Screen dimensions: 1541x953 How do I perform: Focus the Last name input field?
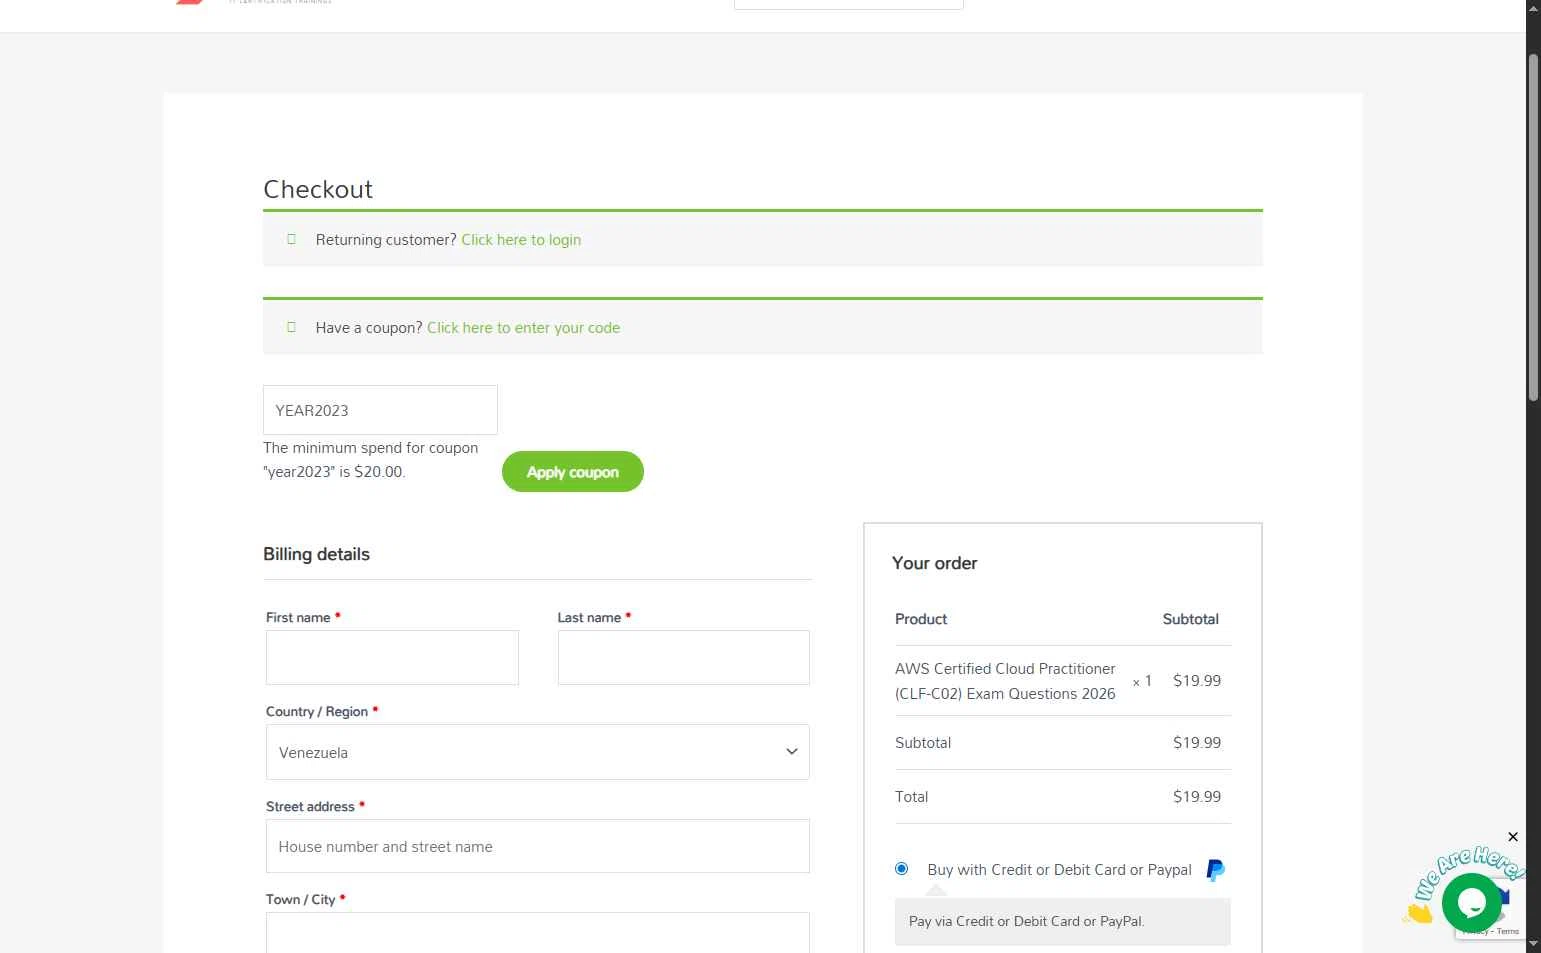click(x=684, y=658)
